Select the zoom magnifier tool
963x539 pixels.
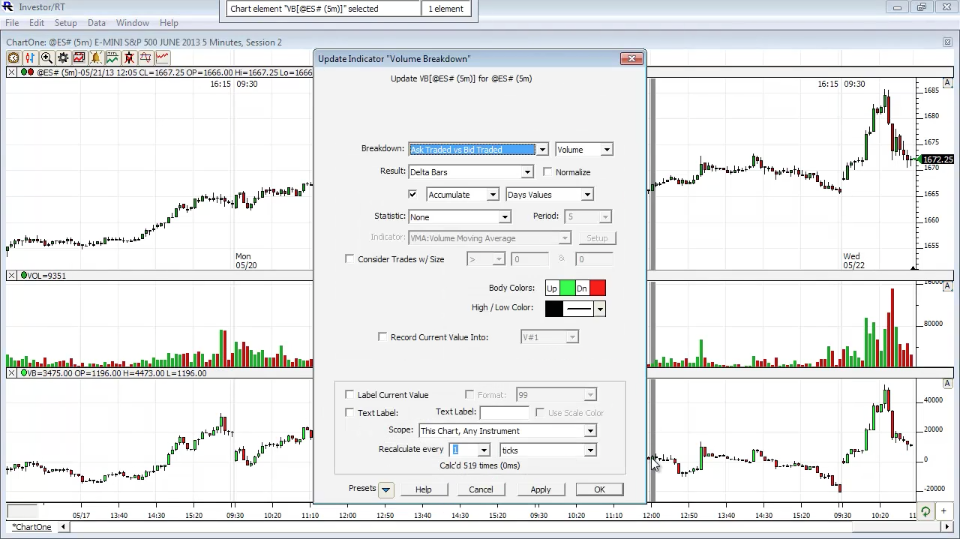tap(46, 58)
